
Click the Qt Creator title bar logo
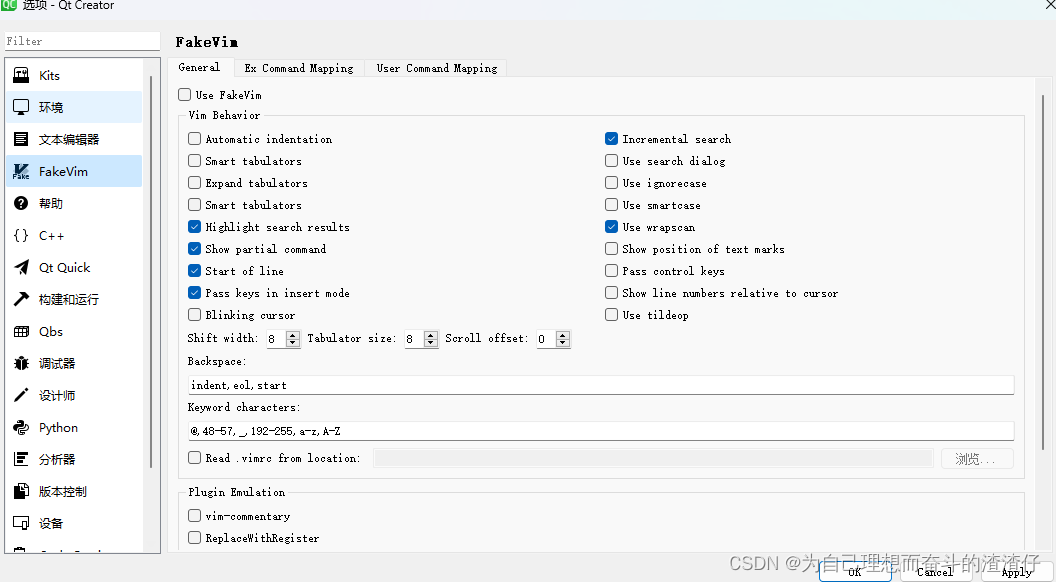coord(8,5)
